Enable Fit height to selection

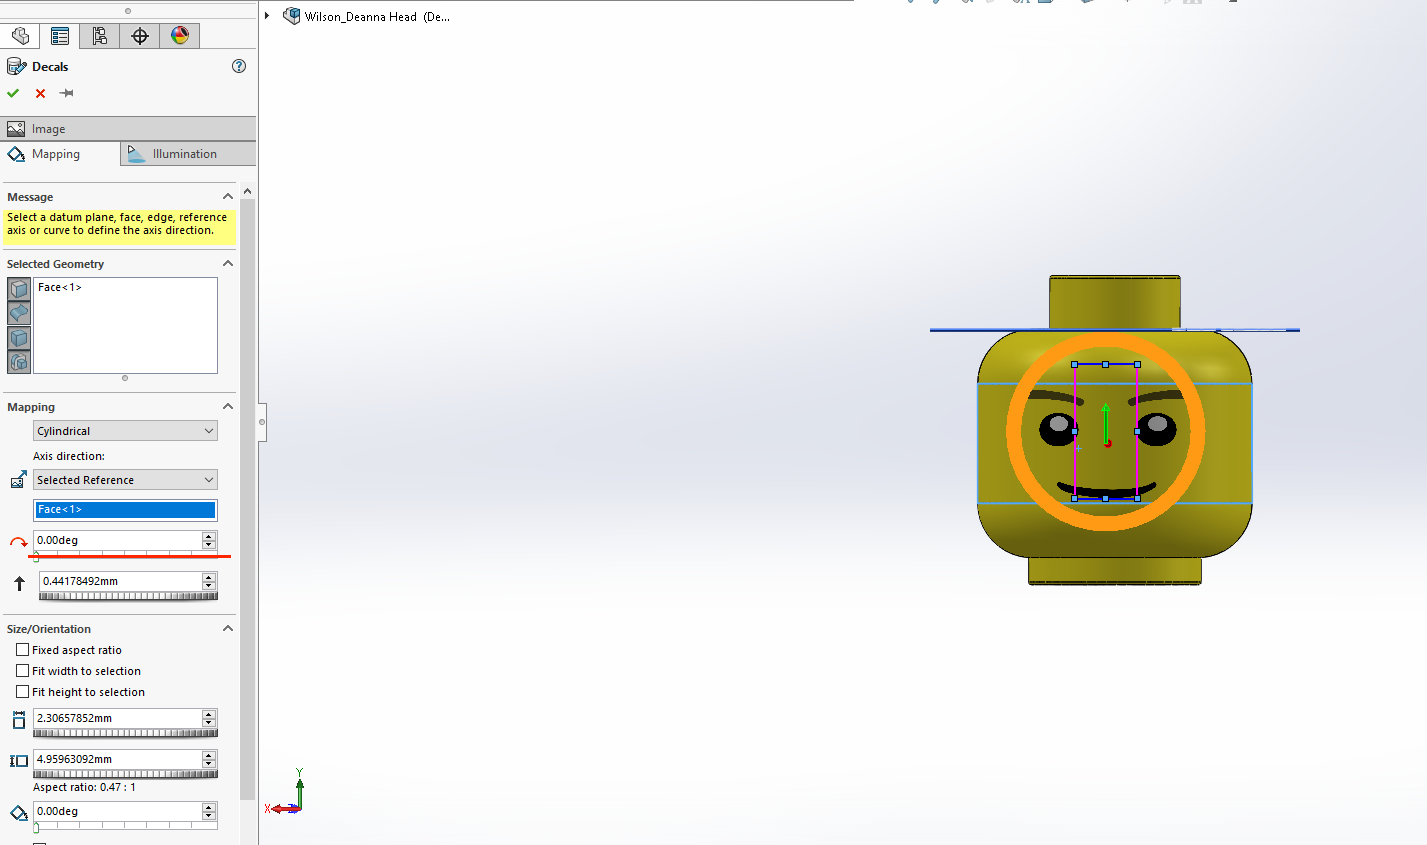click(22, 691)
